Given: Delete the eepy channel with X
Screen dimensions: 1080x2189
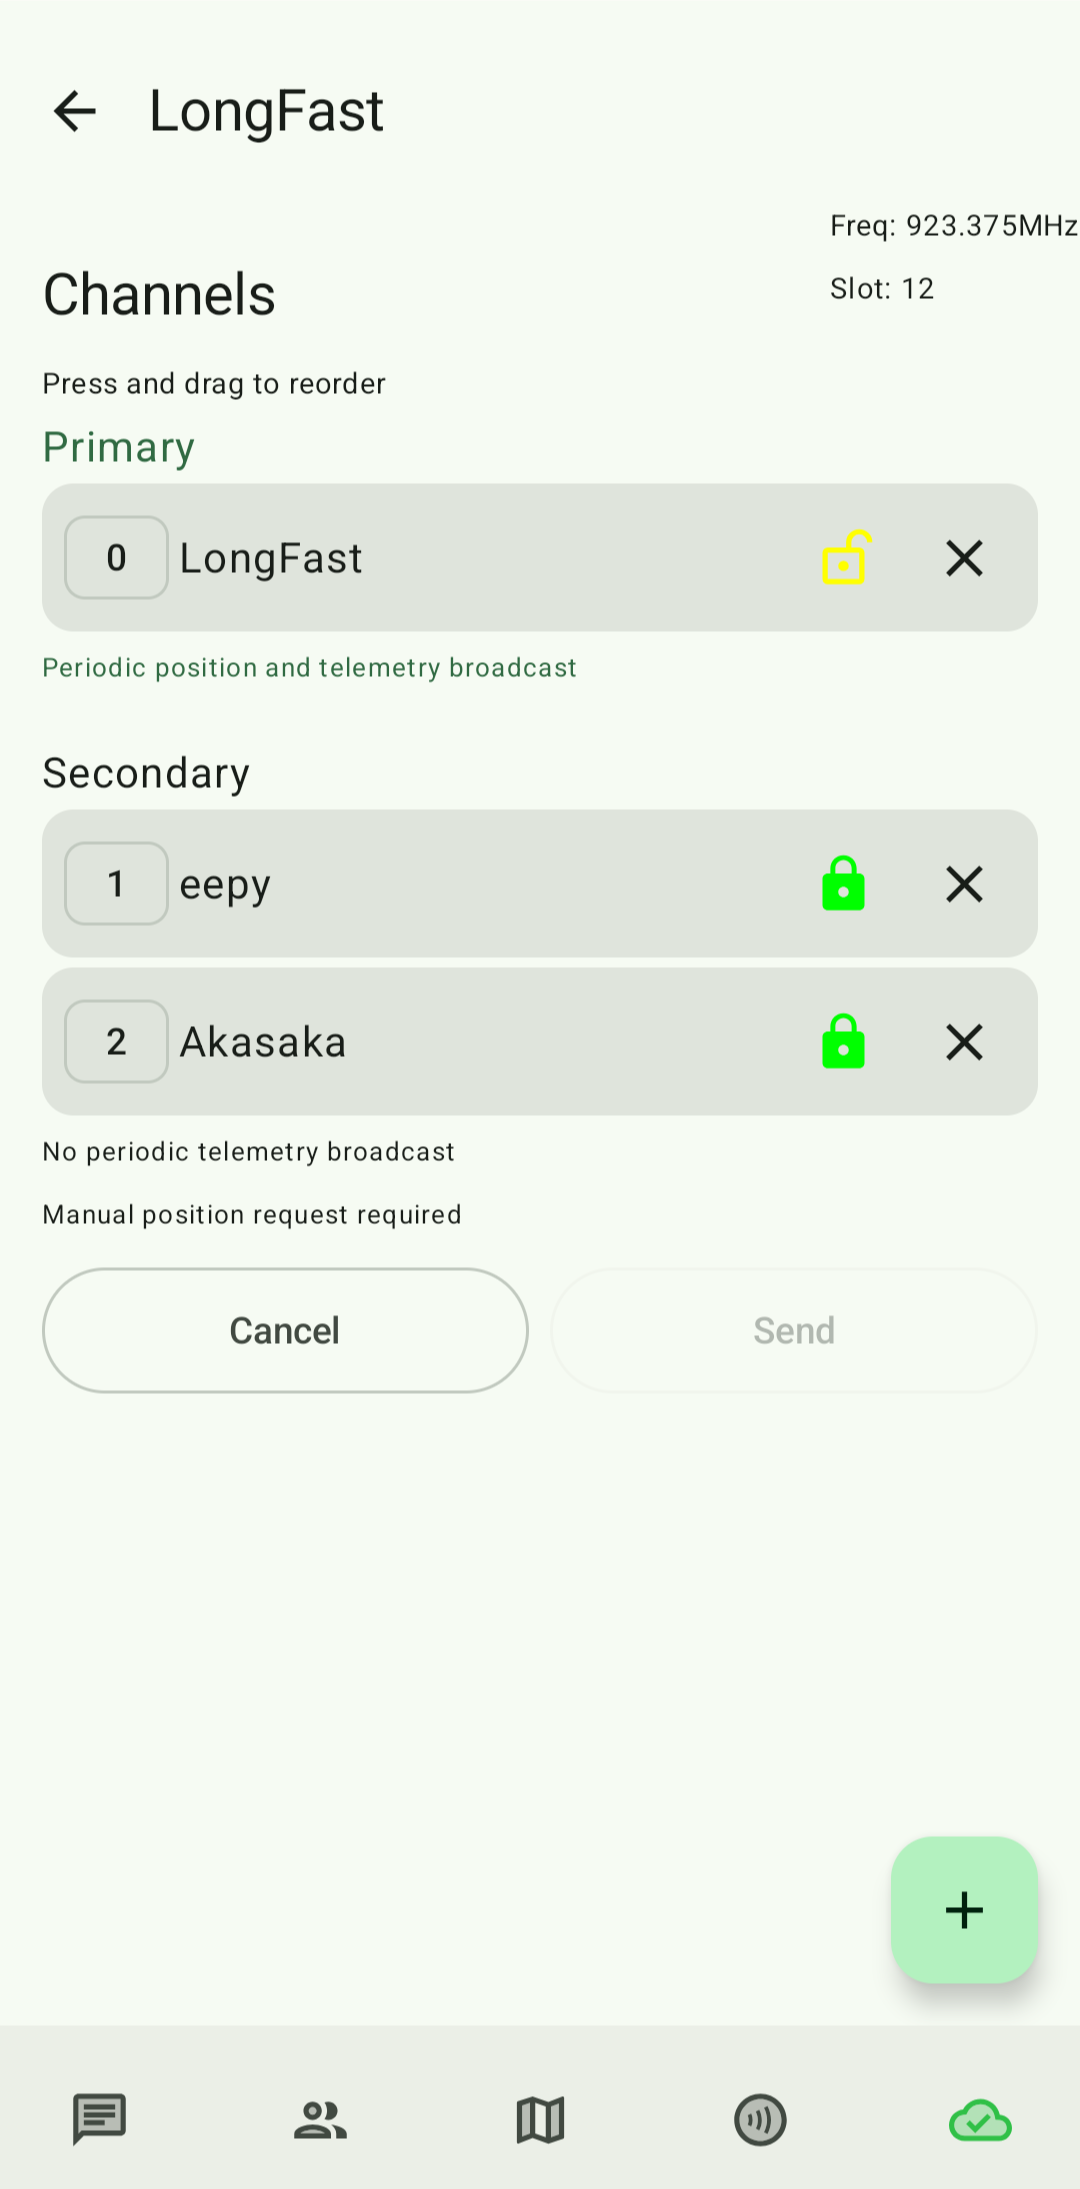Looking at the screenshot, I should (x=964, y=884).
